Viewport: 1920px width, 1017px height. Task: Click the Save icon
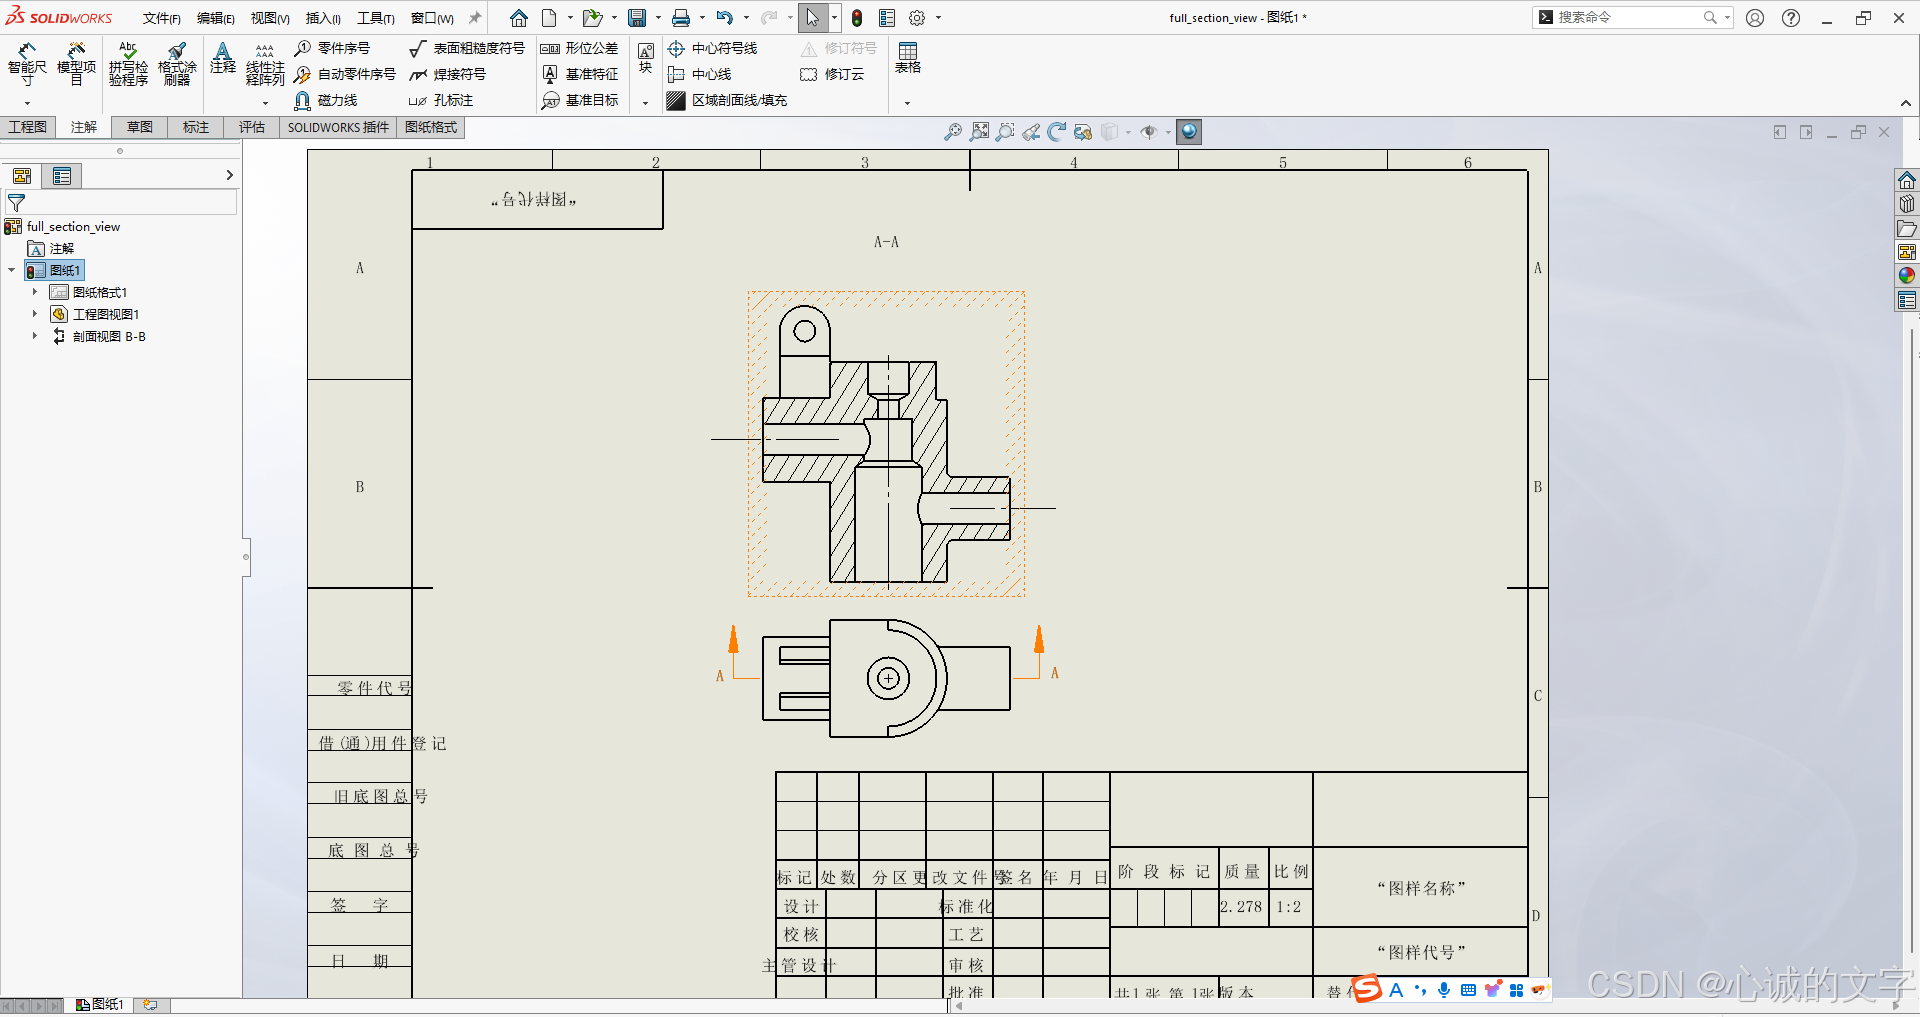pyautogui.click(x=637, y=18)
